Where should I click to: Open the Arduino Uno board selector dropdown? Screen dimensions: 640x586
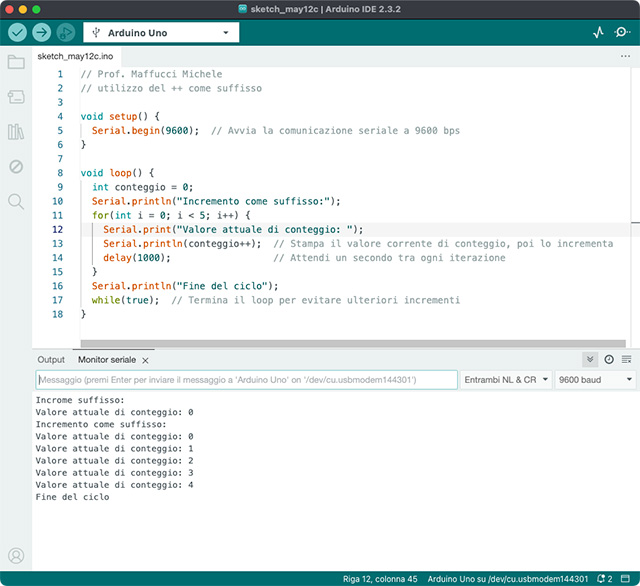point(161,33)
